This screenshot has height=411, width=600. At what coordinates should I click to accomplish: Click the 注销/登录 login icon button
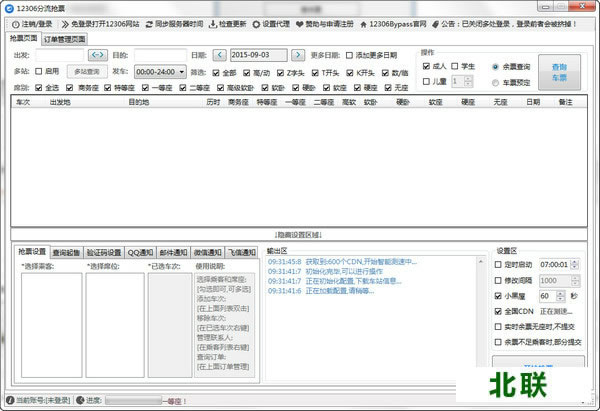pos(12,23)
